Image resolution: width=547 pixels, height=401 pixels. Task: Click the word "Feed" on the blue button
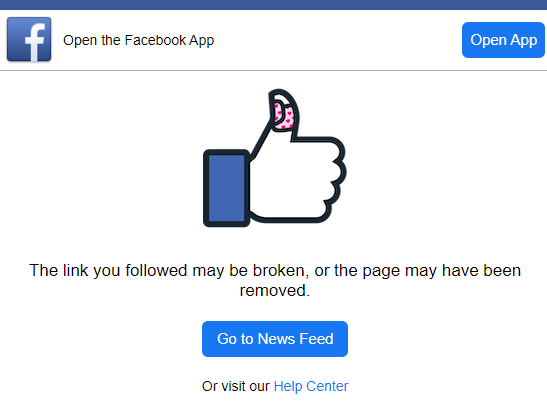click(x=316, y=339)
